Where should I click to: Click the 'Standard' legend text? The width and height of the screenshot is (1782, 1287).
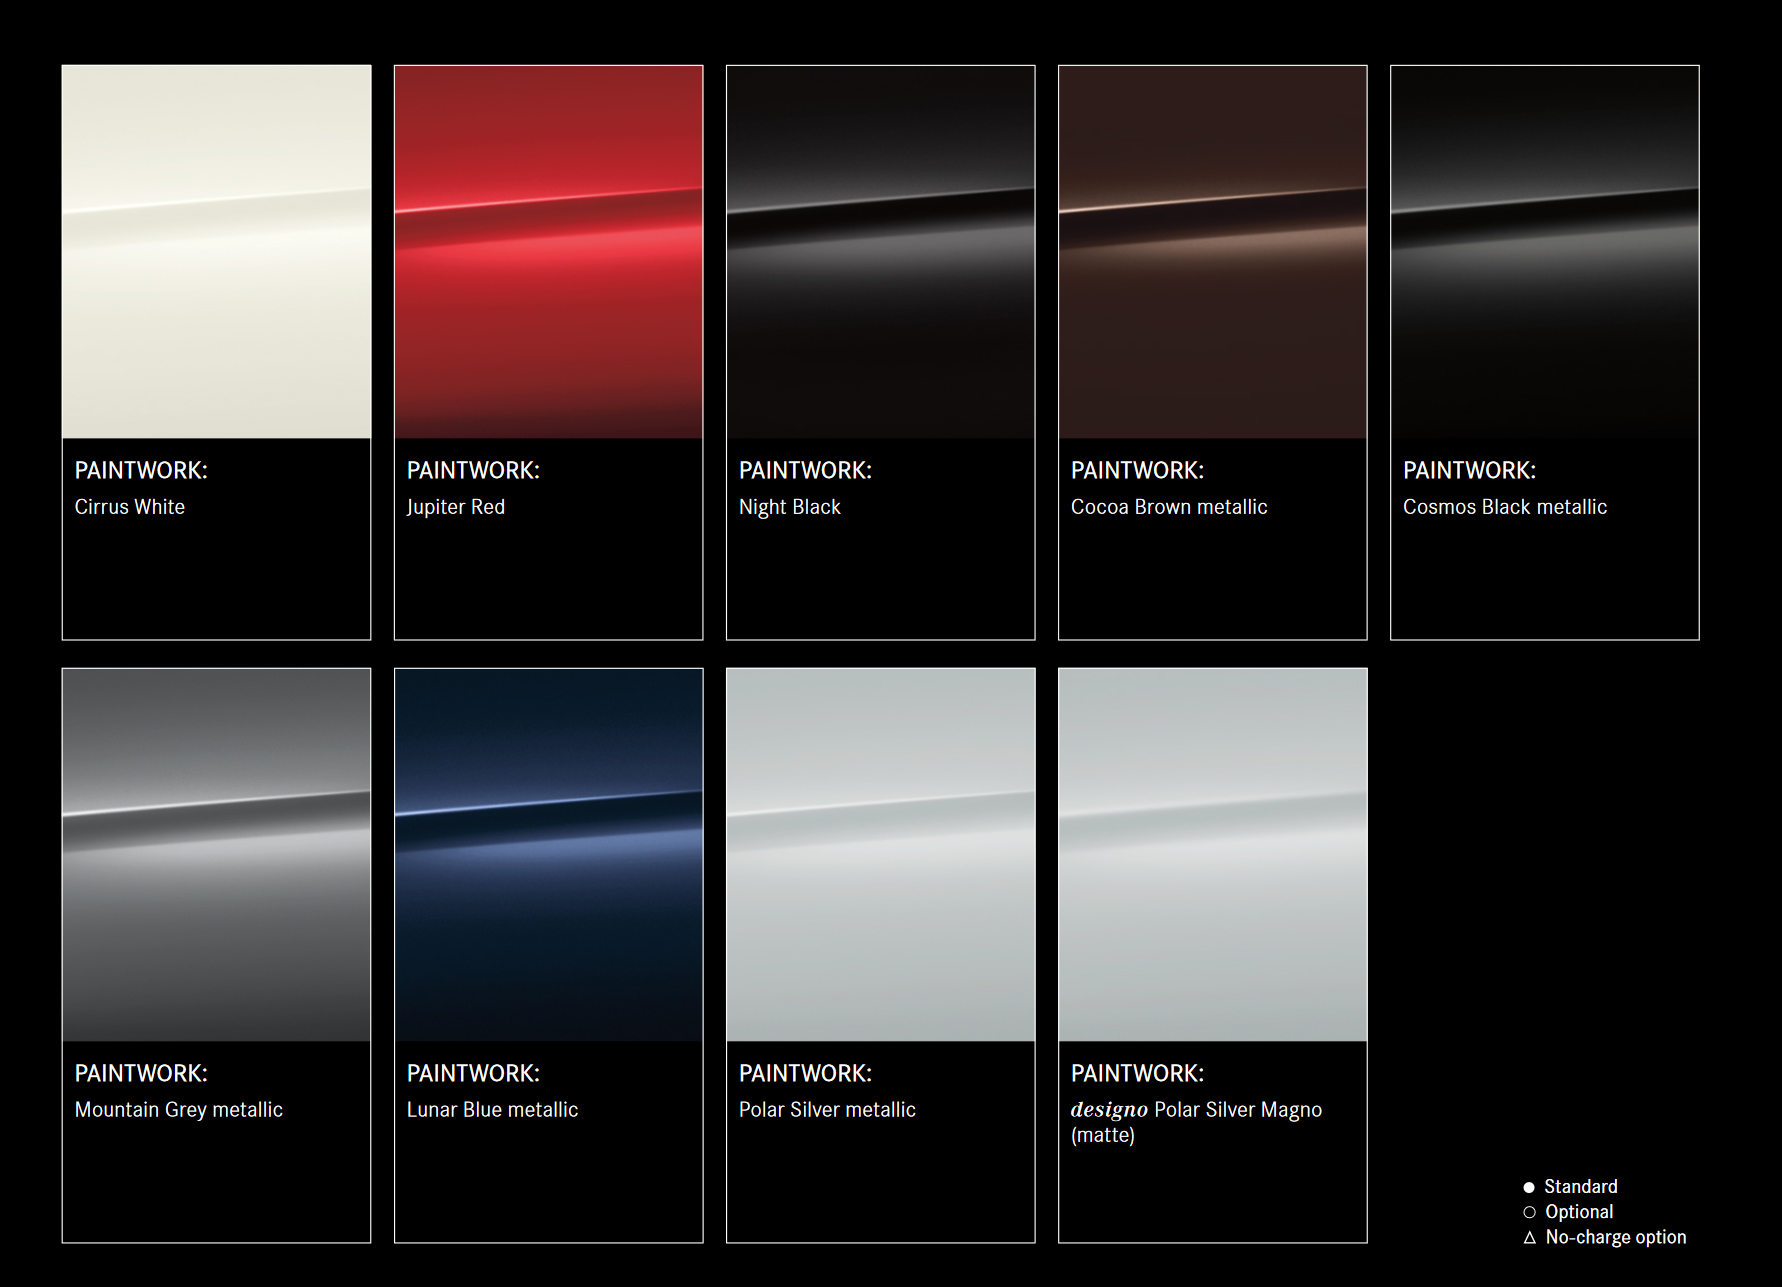1581,1187
